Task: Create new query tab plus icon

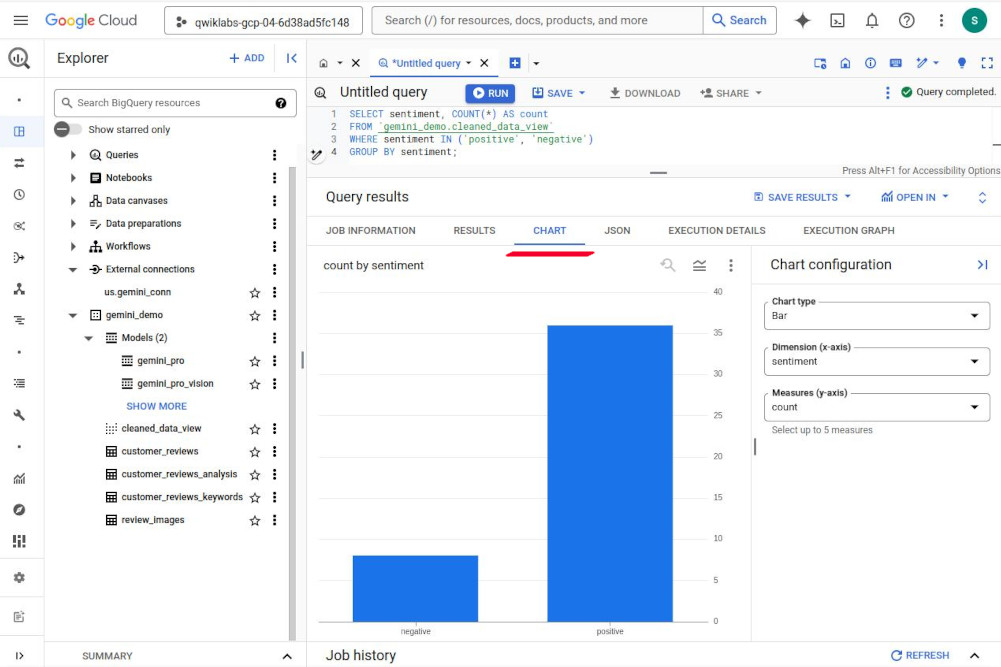Action: [515, 63]
